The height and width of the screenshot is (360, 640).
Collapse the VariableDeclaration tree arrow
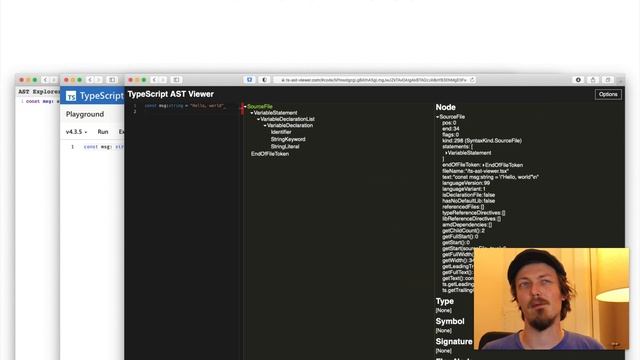coord(265,126)
